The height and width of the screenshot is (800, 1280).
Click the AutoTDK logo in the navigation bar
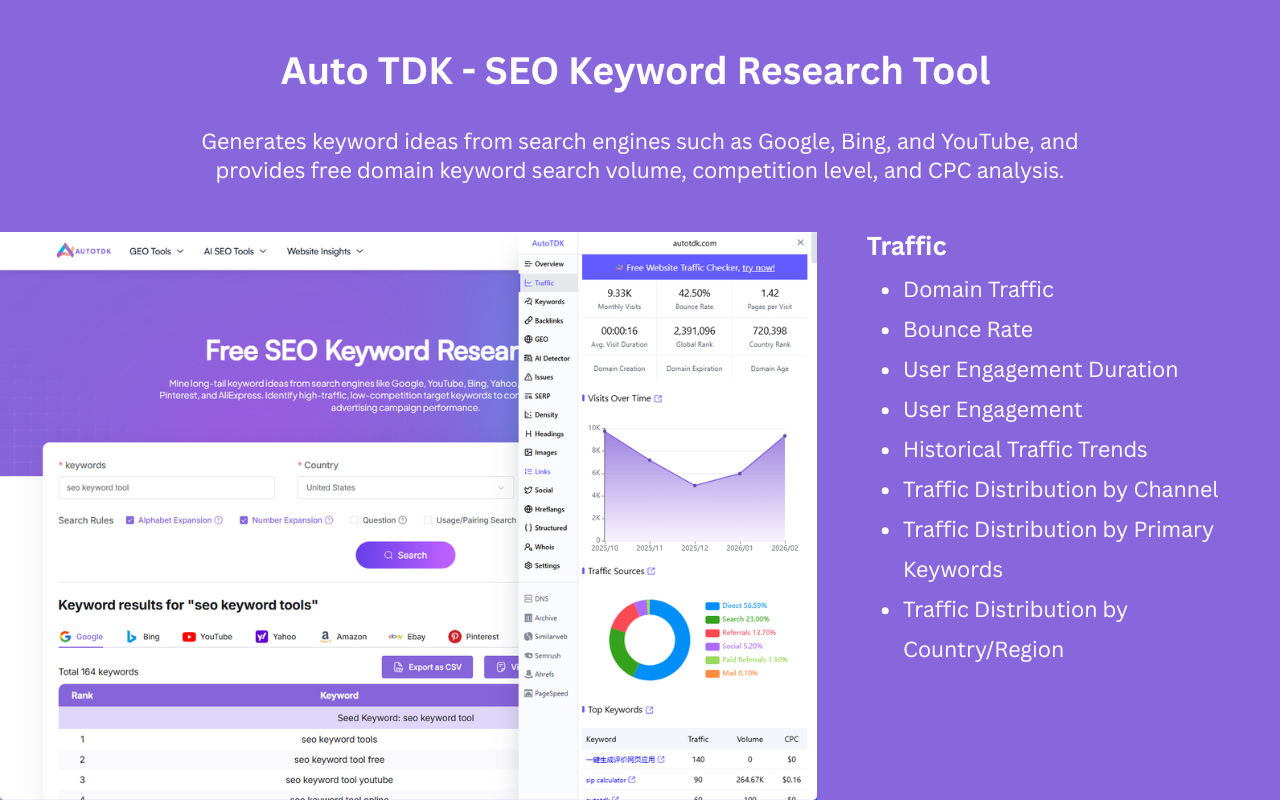(x=84, y=250)
